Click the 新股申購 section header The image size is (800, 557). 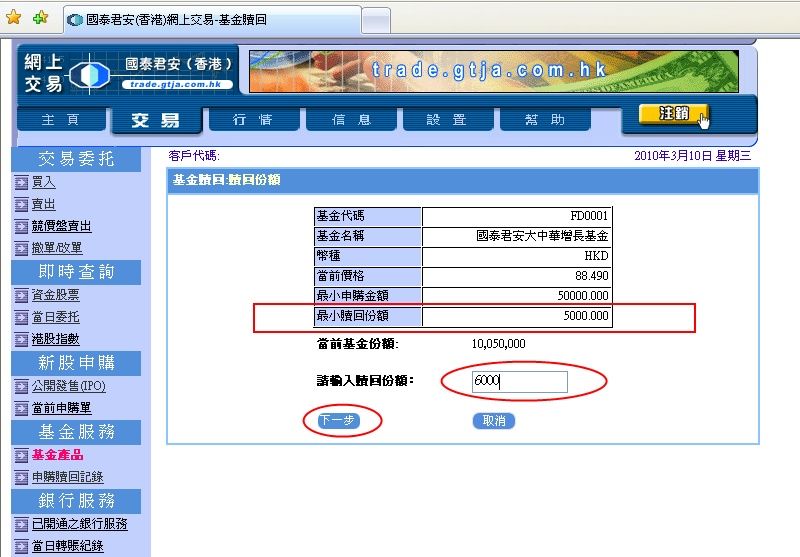pos(76,363)
